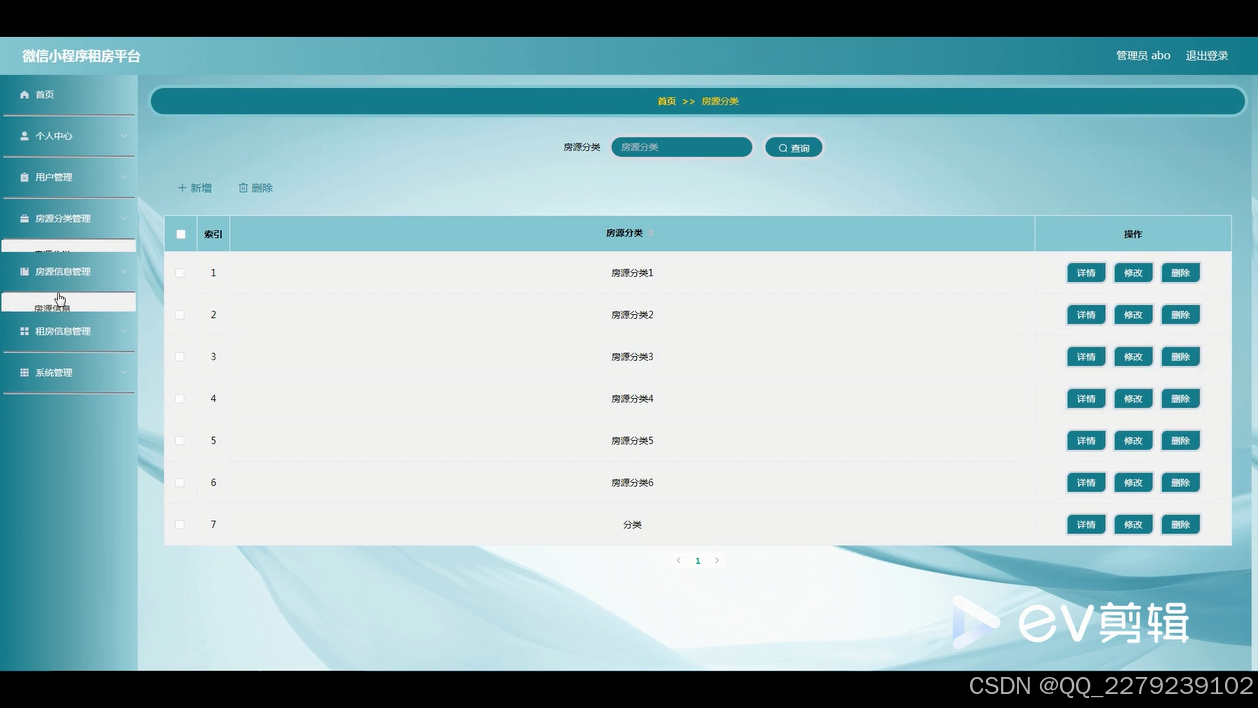Click 退出登录 to log out
The height and width of the screenshot is (708, 1258).
1207,56
